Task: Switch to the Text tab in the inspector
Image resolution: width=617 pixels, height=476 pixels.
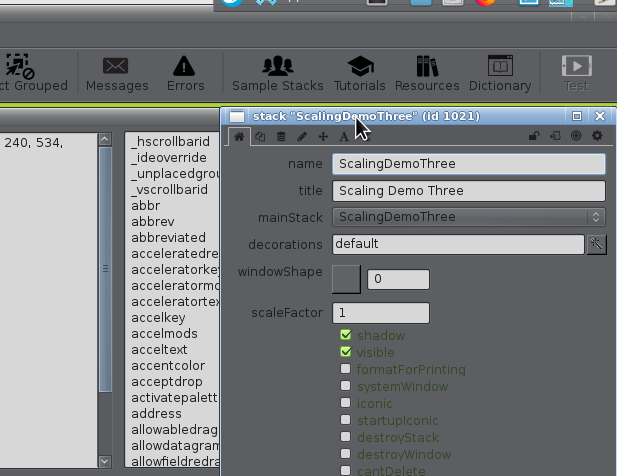Action: [344, 136]
